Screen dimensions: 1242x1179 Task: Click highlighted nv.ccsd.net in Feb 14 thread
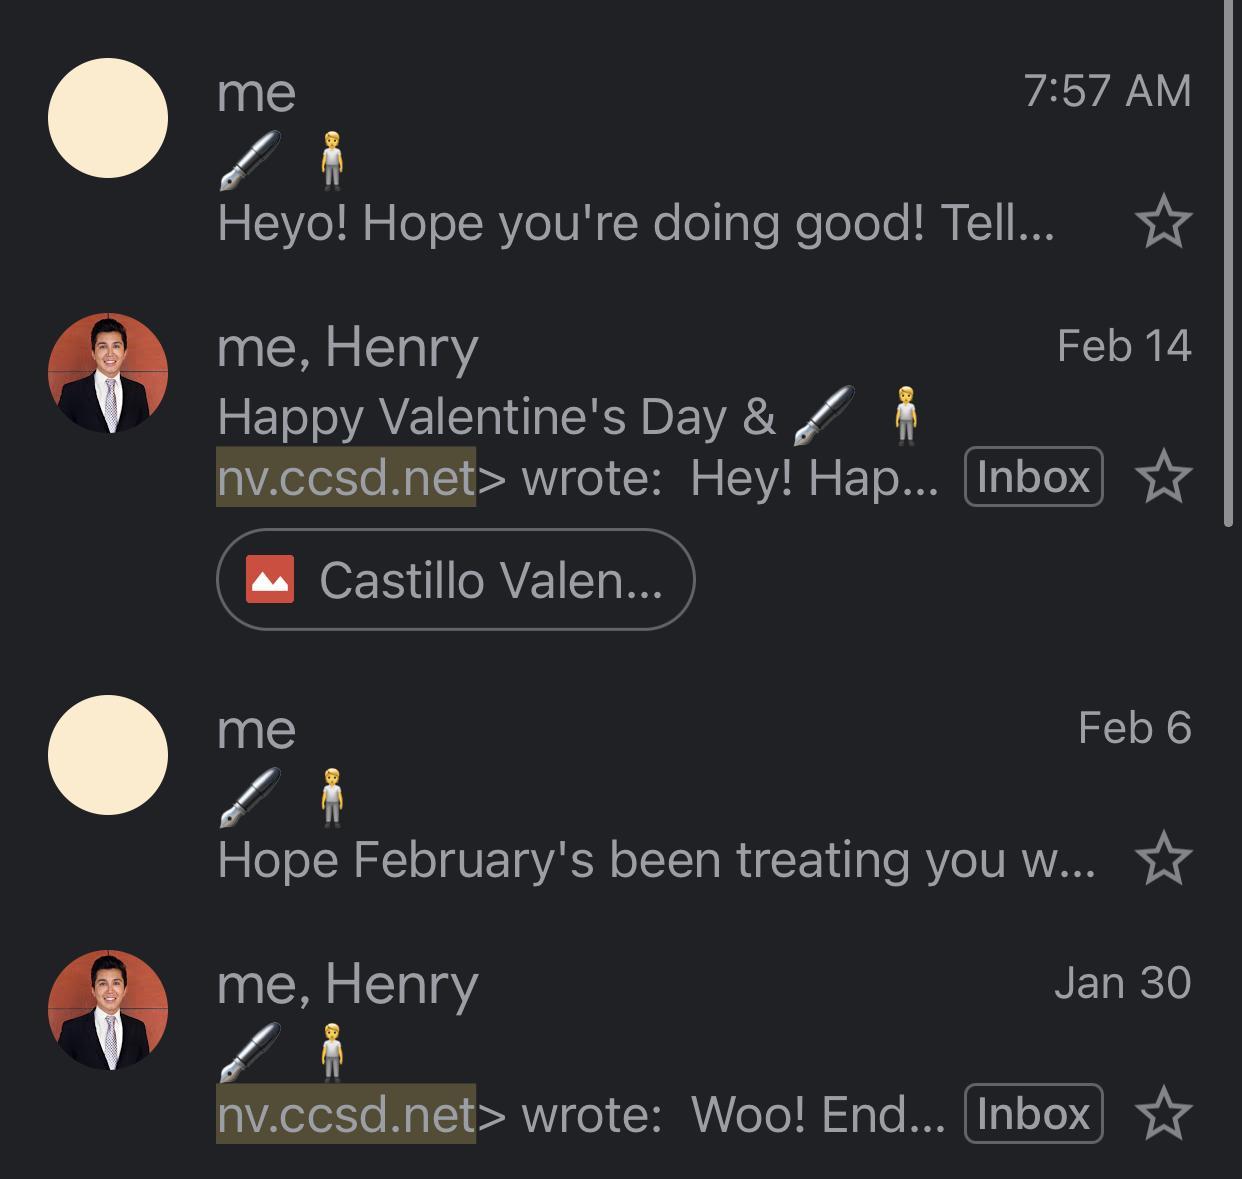point(346,477)
